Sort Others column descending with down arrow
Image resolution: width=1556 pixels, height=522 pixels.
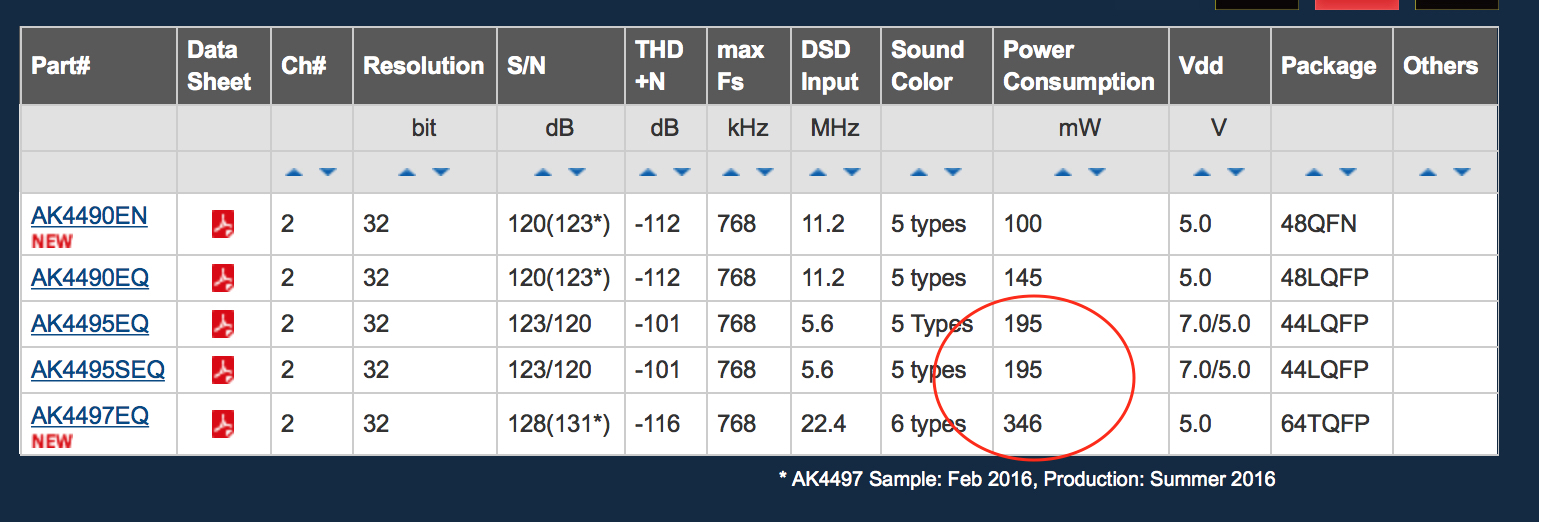[1461, 172]
